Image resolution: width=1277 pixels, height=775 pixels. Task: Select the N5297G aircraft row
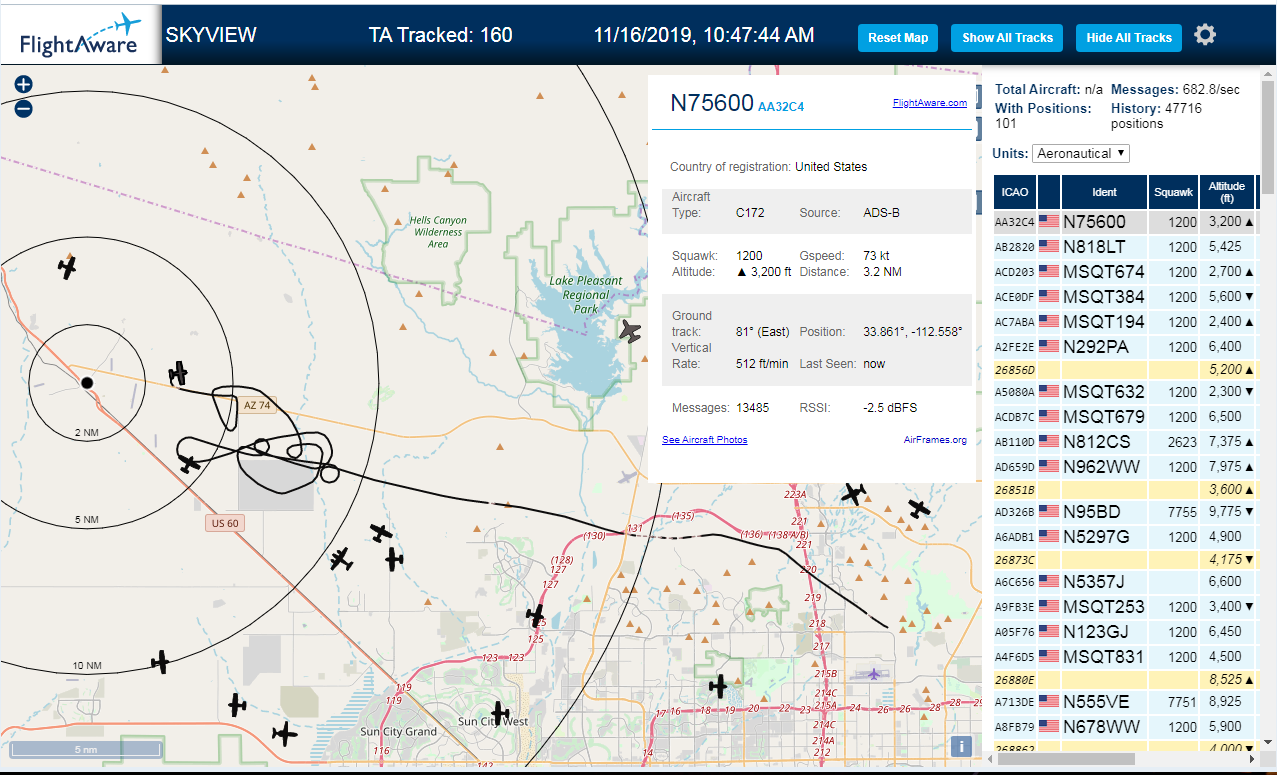coord(1125,537)
